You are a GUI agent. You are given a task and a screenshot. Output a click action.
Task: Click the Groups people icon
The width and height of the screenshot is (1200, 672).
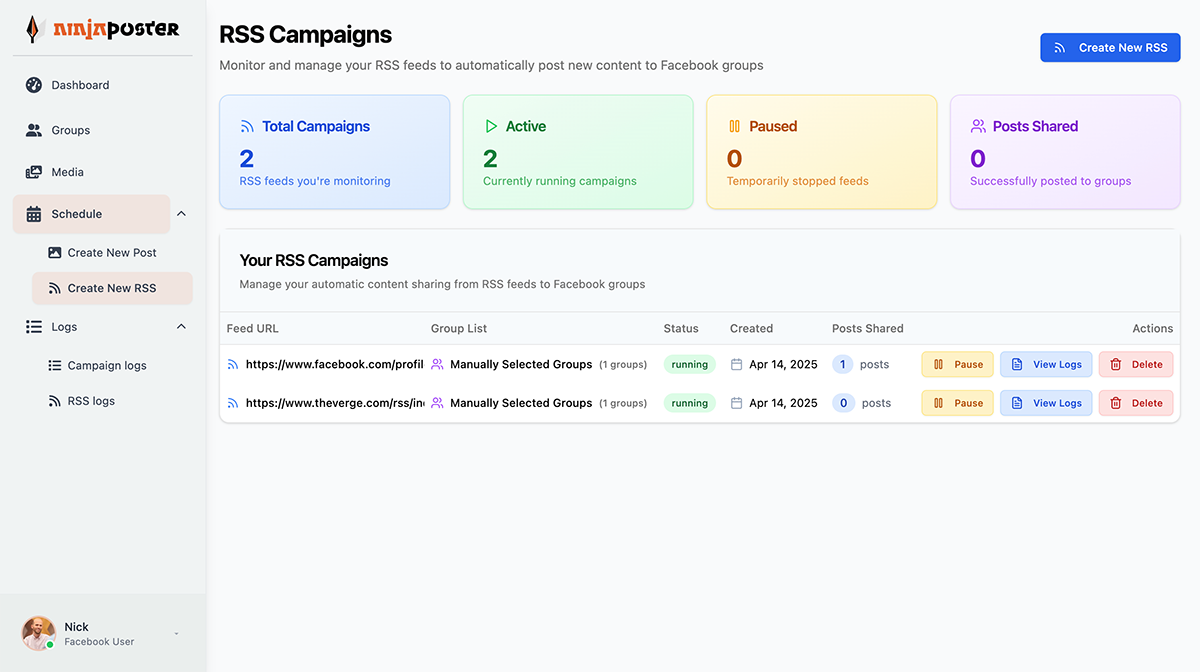[34, 130]
